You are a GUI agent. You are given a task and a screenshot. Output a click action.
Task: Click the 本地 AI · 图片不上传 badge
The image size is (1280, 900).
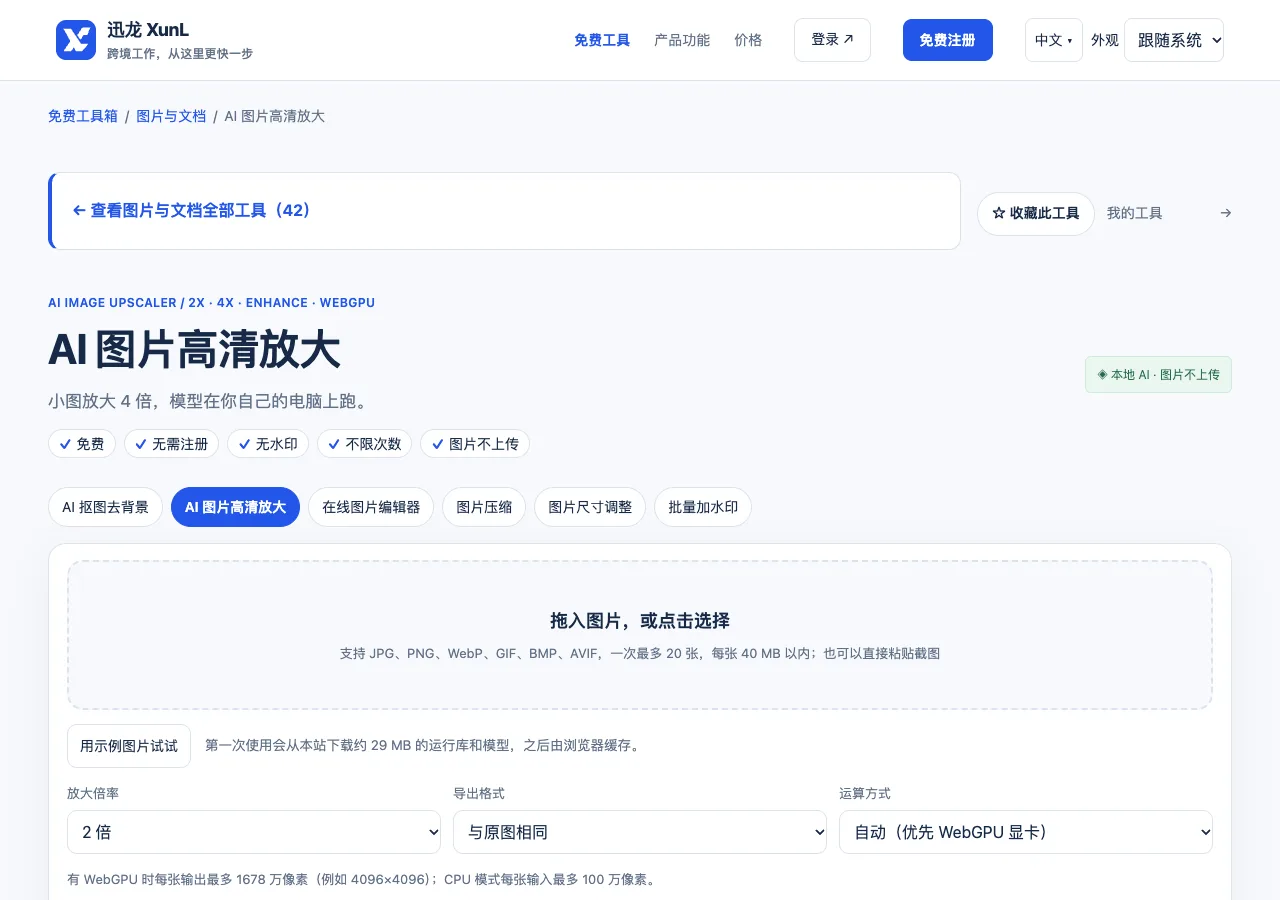[x=1158, y=375]
